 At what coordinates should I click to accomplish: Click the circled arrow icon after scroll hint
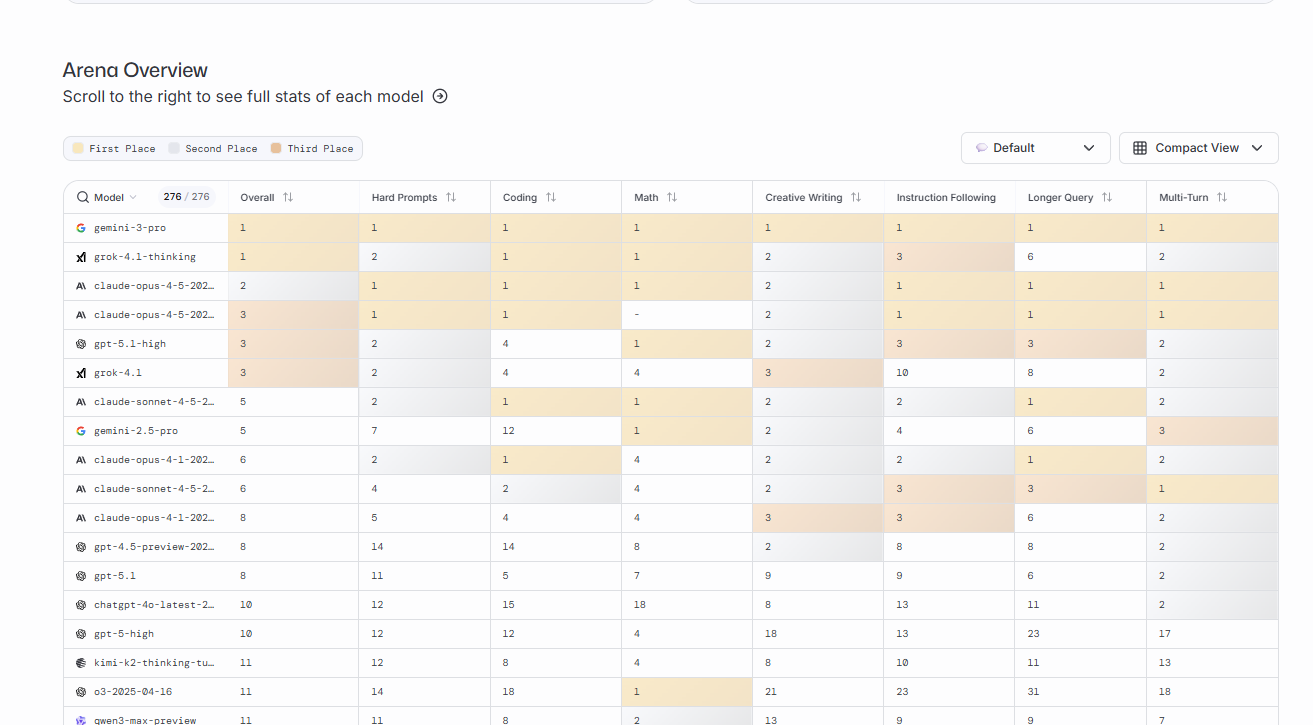(x=440, y=97)
